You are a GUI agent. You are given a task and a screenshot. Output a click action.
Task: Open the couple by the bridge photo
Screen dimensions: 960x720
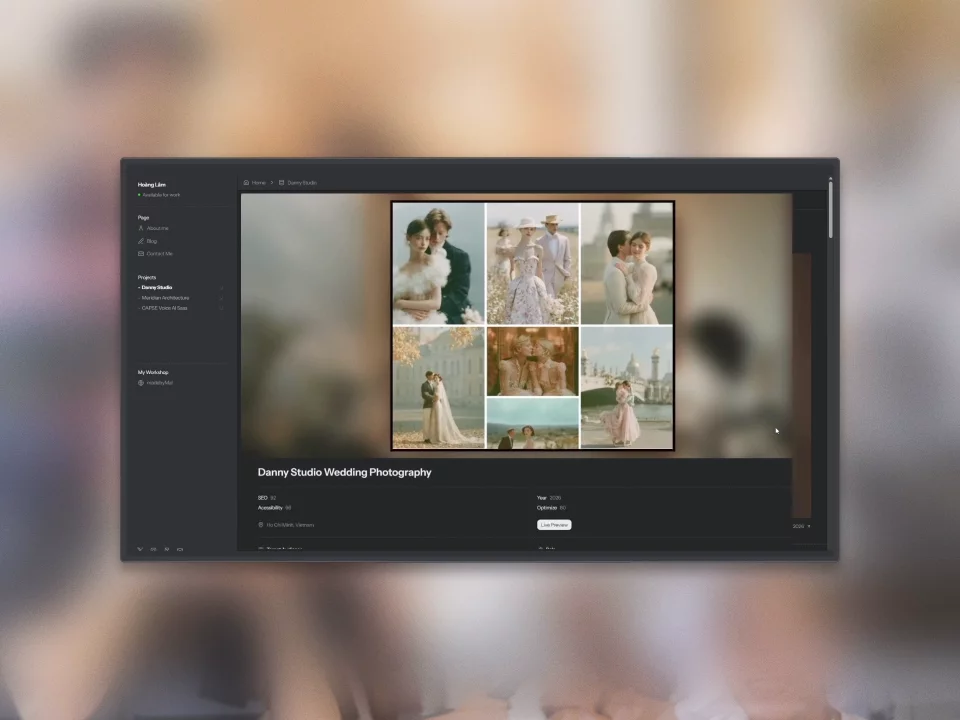[x=627, y=388]
